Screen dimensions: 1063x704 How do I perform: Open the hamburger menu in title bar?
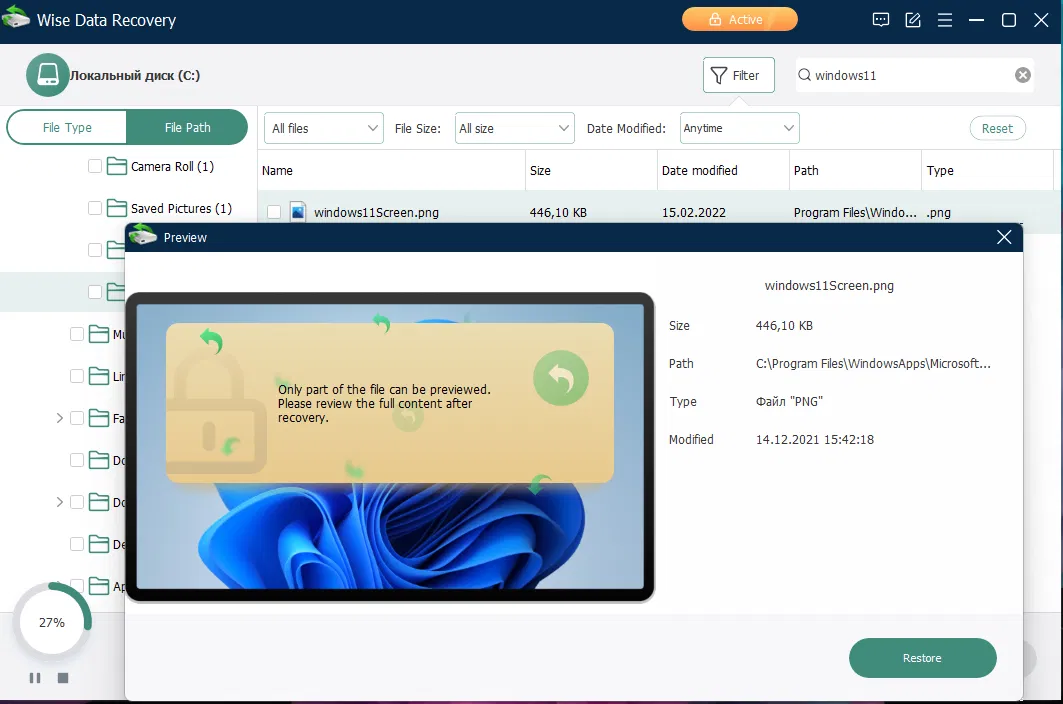(x=945, y=20)
